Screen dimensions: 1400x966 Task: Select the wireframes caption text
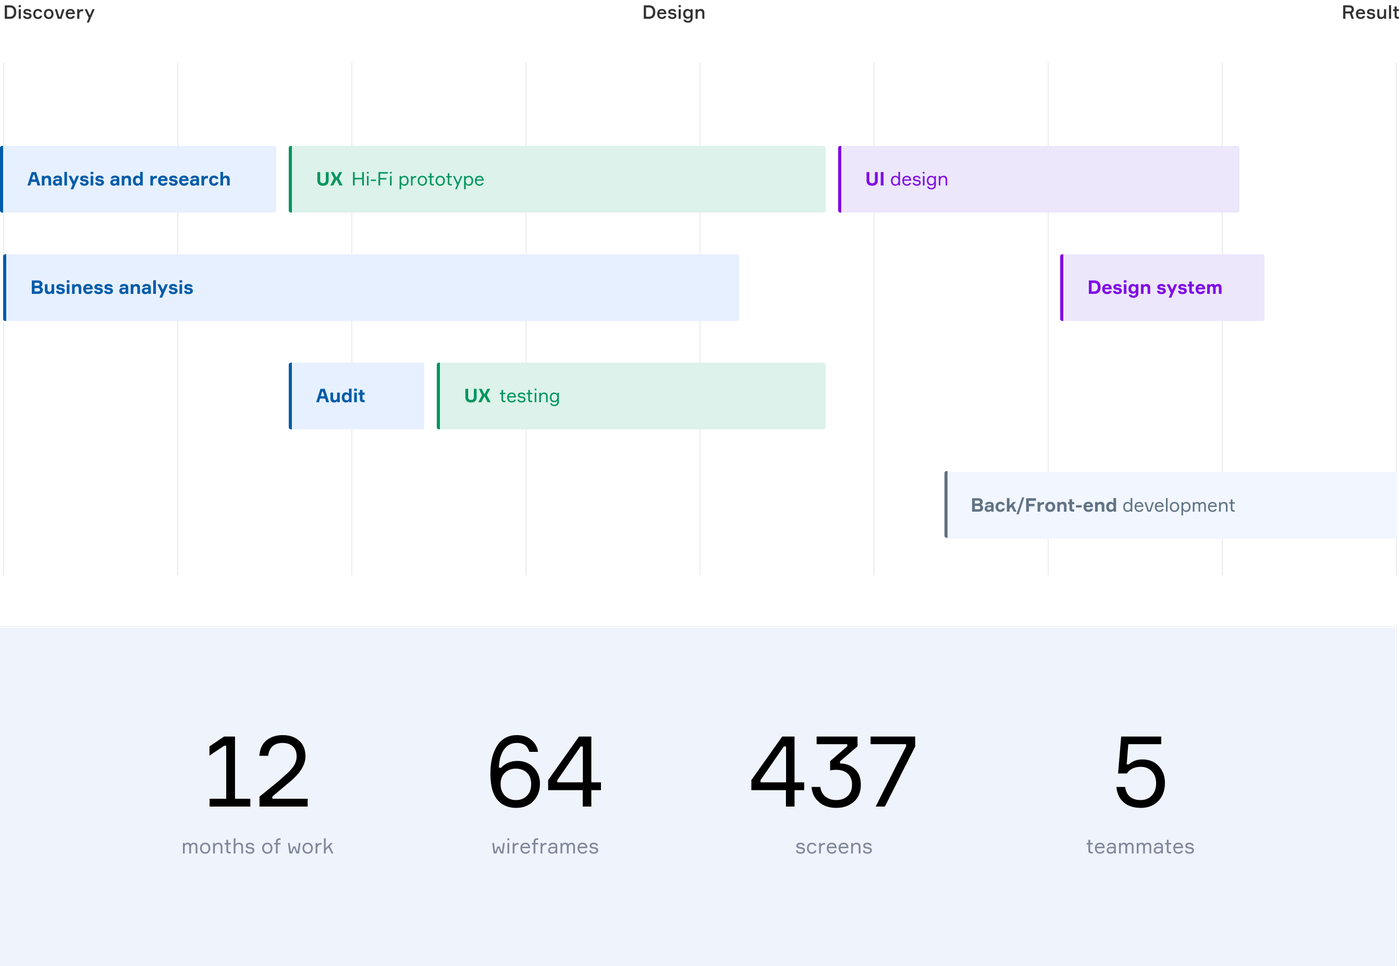[x=545, y=847]
